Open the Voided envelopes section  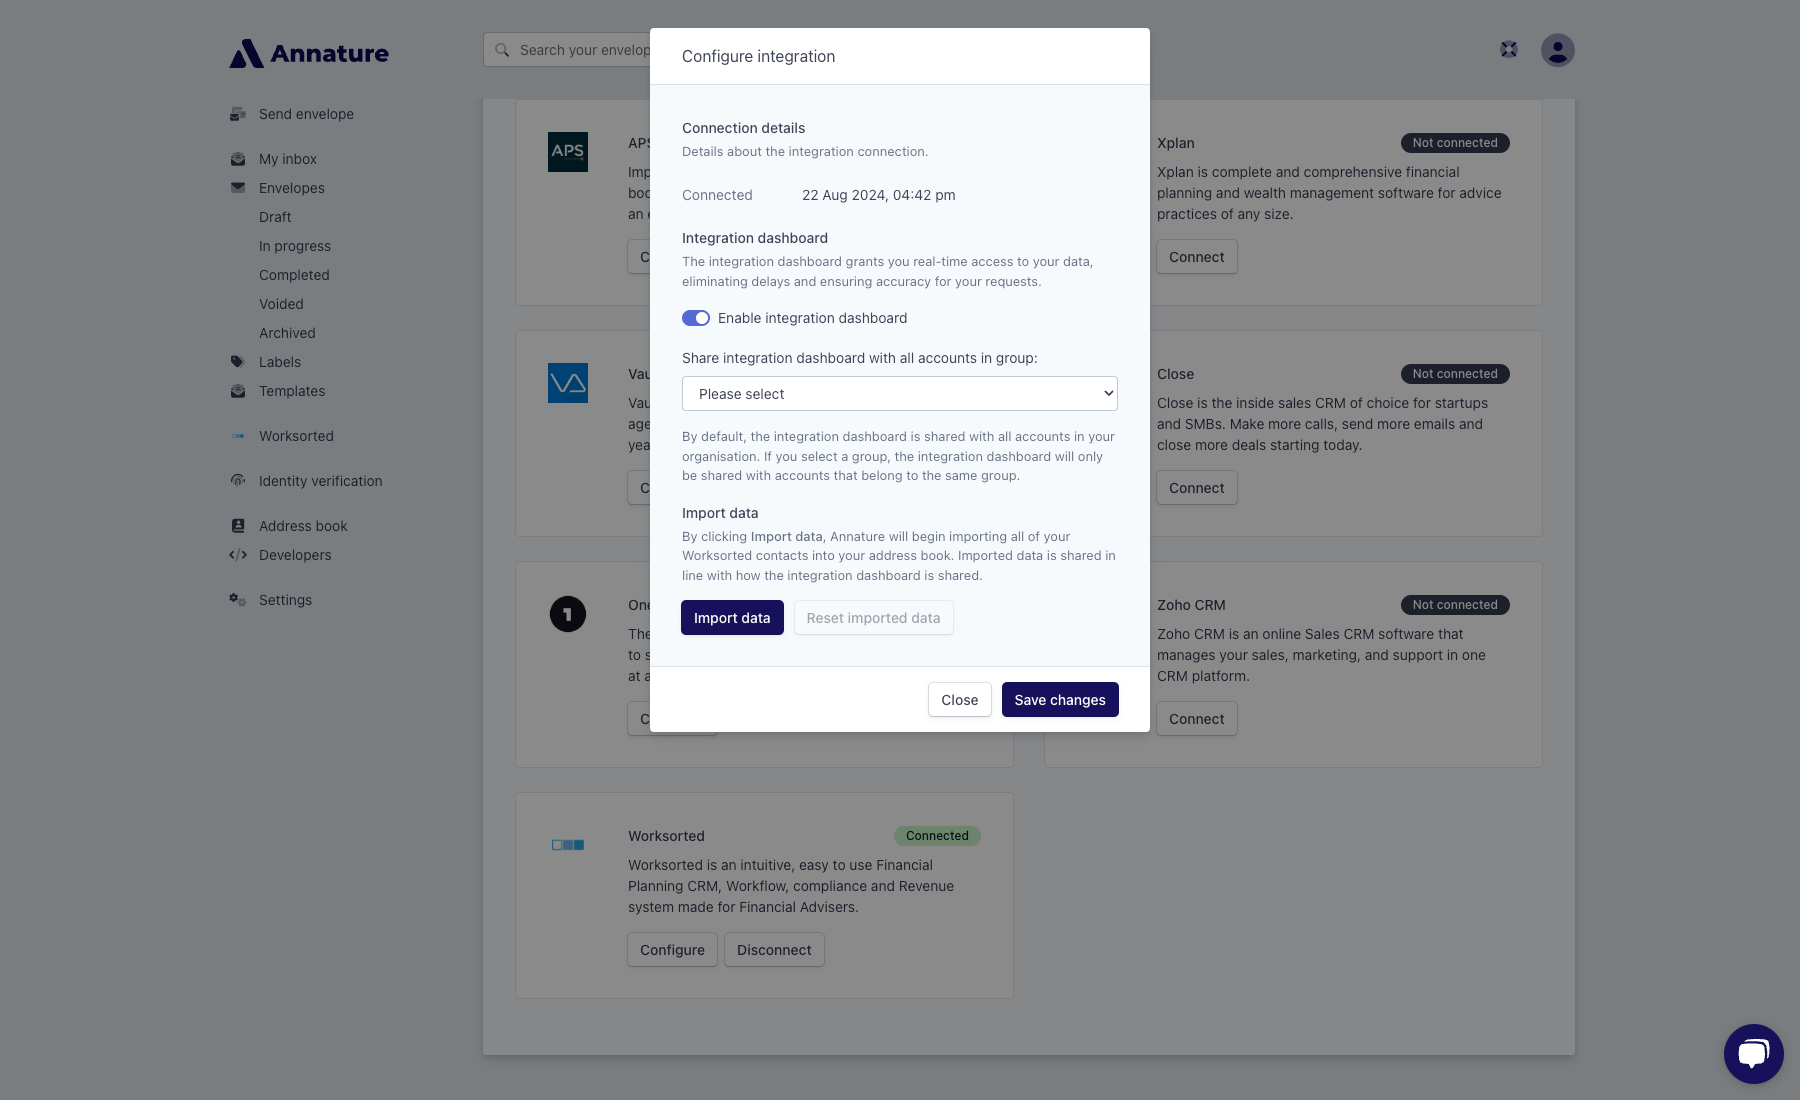281,303
